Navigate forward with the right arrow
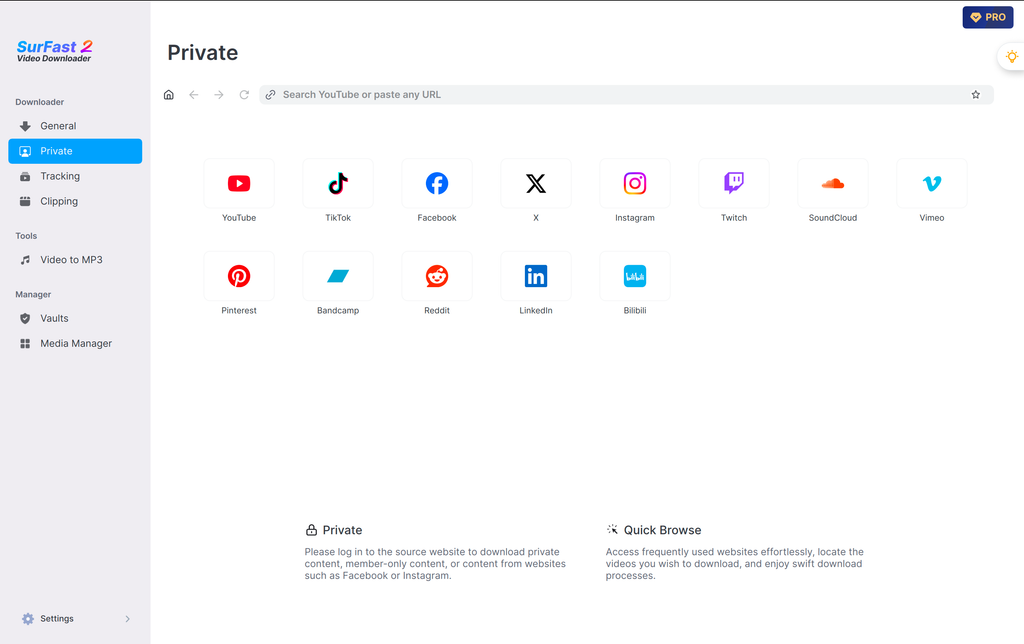 pyautogui.click(x=219, y=95)
